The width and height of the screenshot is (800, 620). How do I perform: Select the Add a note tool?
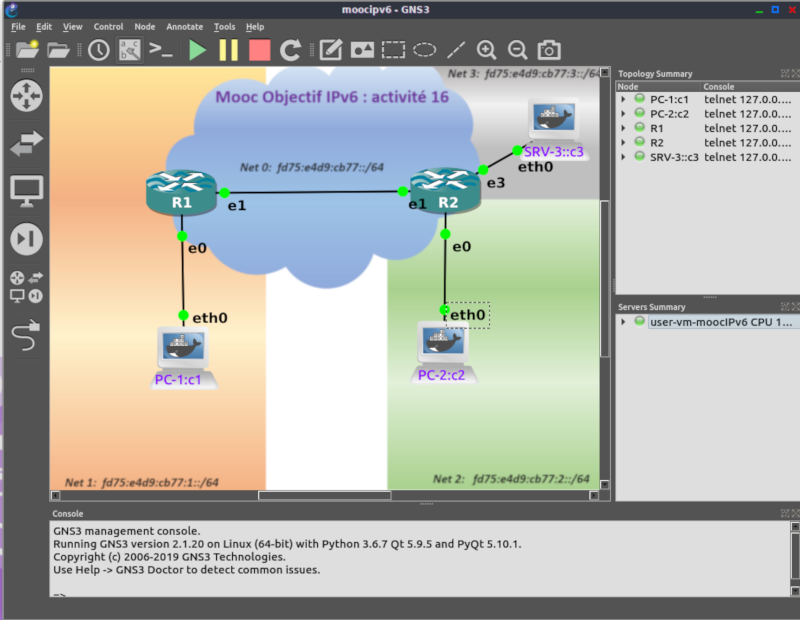click(331, 50)
